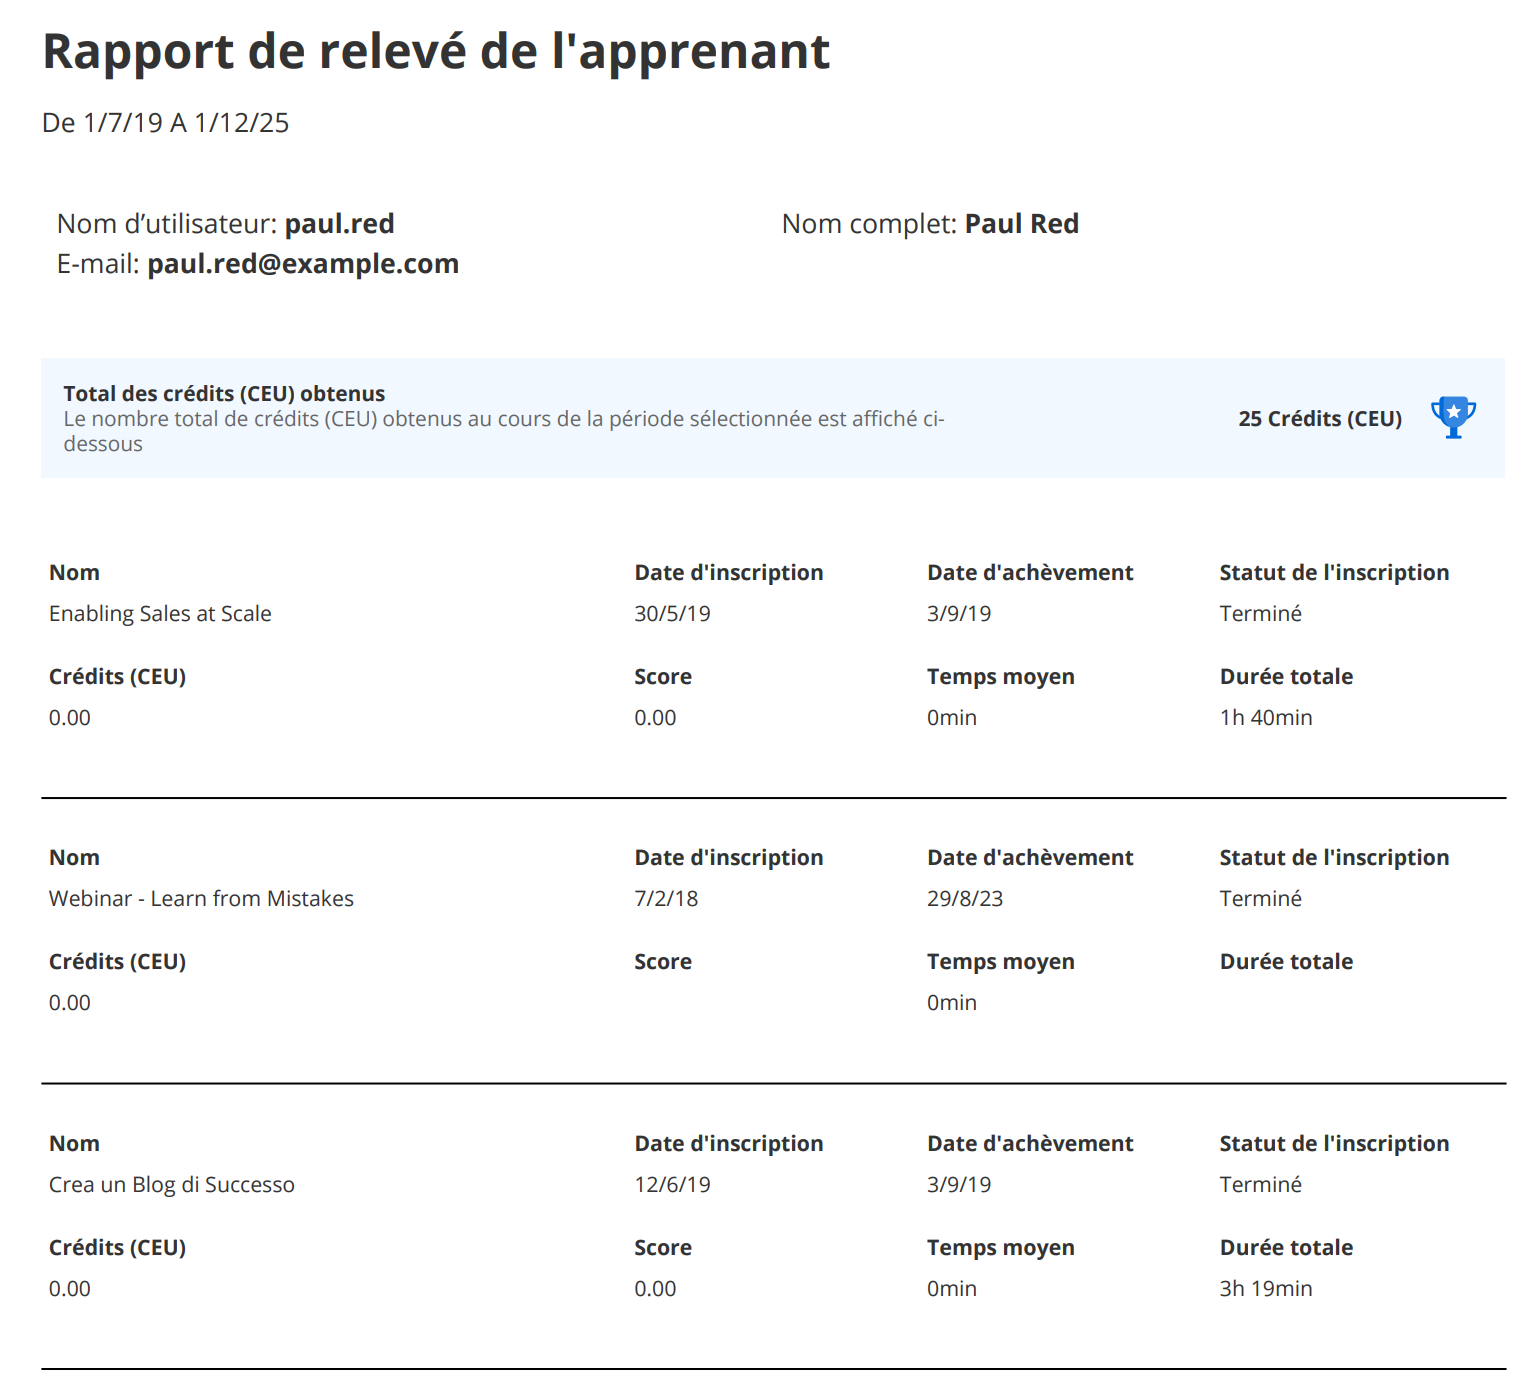Click 'Terminé' status for the Webinar course

pos(1260,899)
